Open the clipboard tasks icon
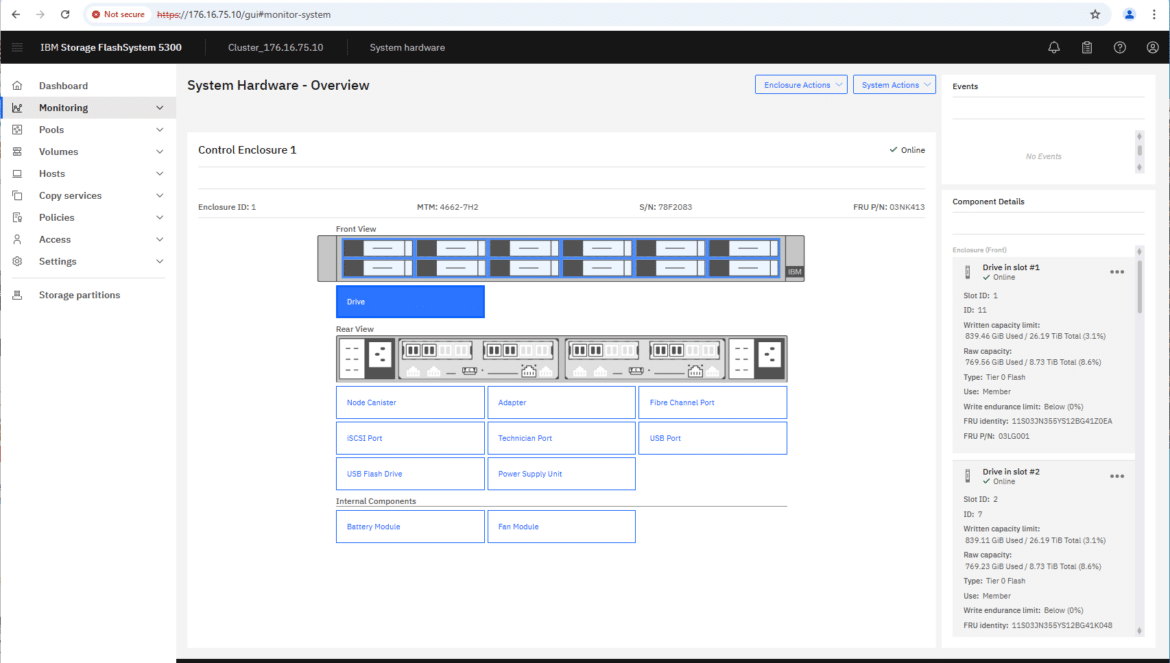The height and width of the screenshot is (663, 1170). [1086, 47]
